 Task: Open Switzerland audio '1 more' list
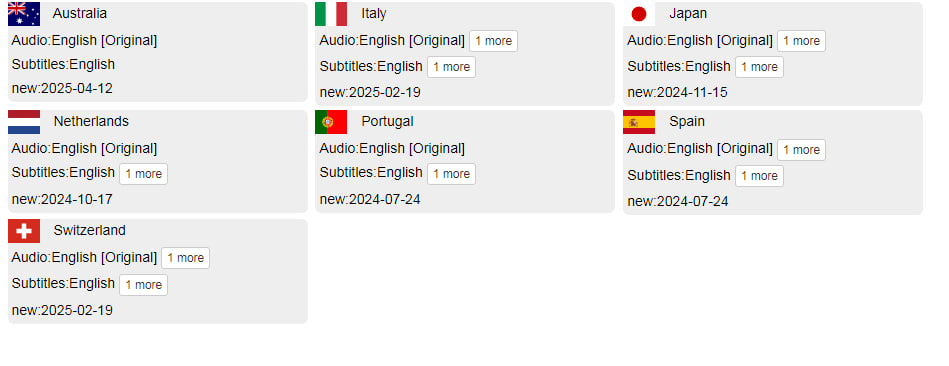tap(185, 258)
